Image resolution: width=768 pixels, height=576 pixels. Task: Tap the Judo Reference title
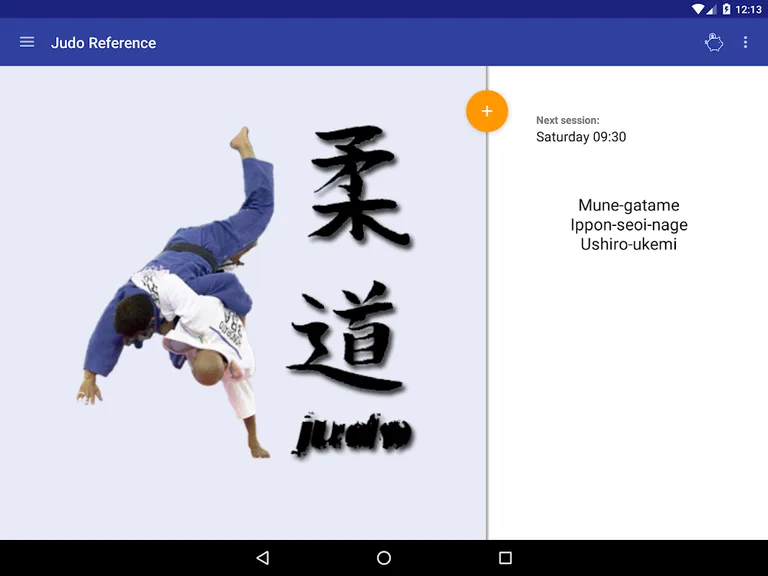click(x=103, y=43)
